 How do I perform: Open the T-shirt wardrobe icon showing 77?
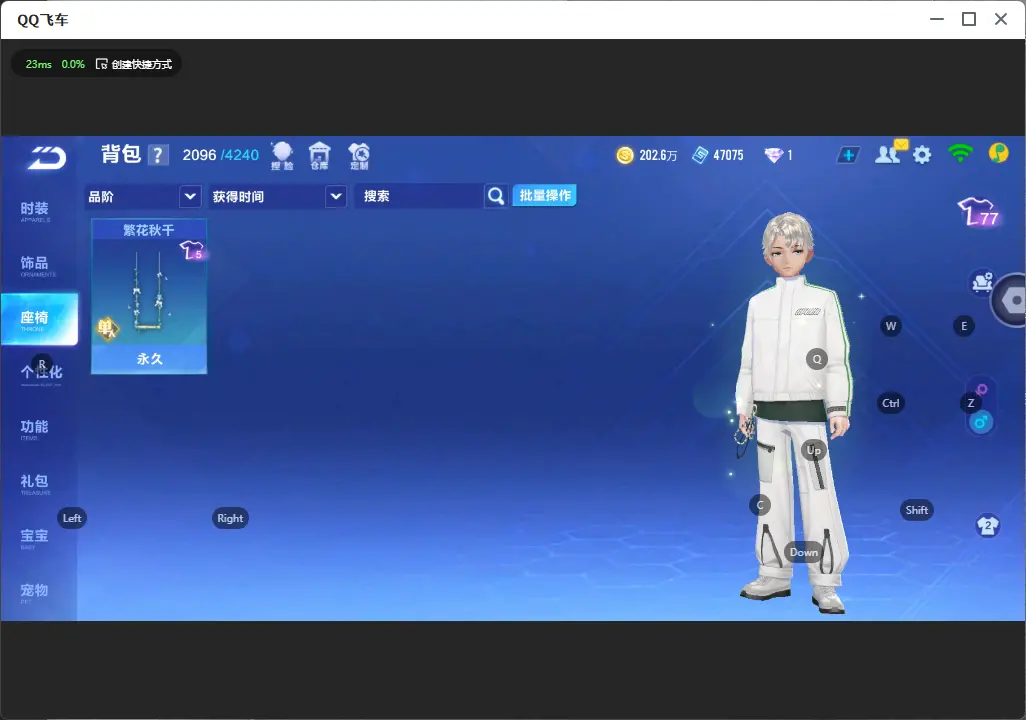coord(978,212)
